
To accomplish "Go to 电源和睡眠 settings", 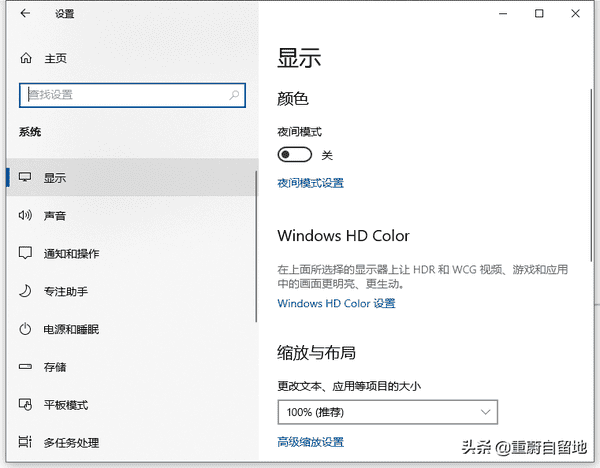I will point(132,329).
